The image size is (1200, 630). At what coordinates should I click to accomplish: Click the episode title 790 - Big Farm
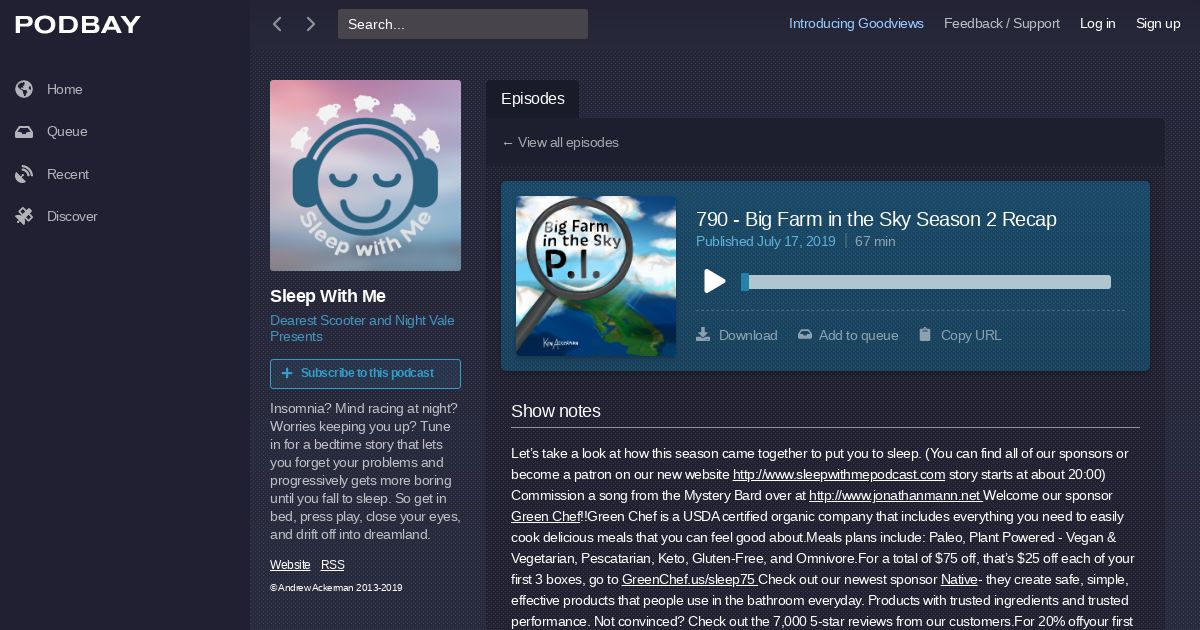[x=876, y=219]
